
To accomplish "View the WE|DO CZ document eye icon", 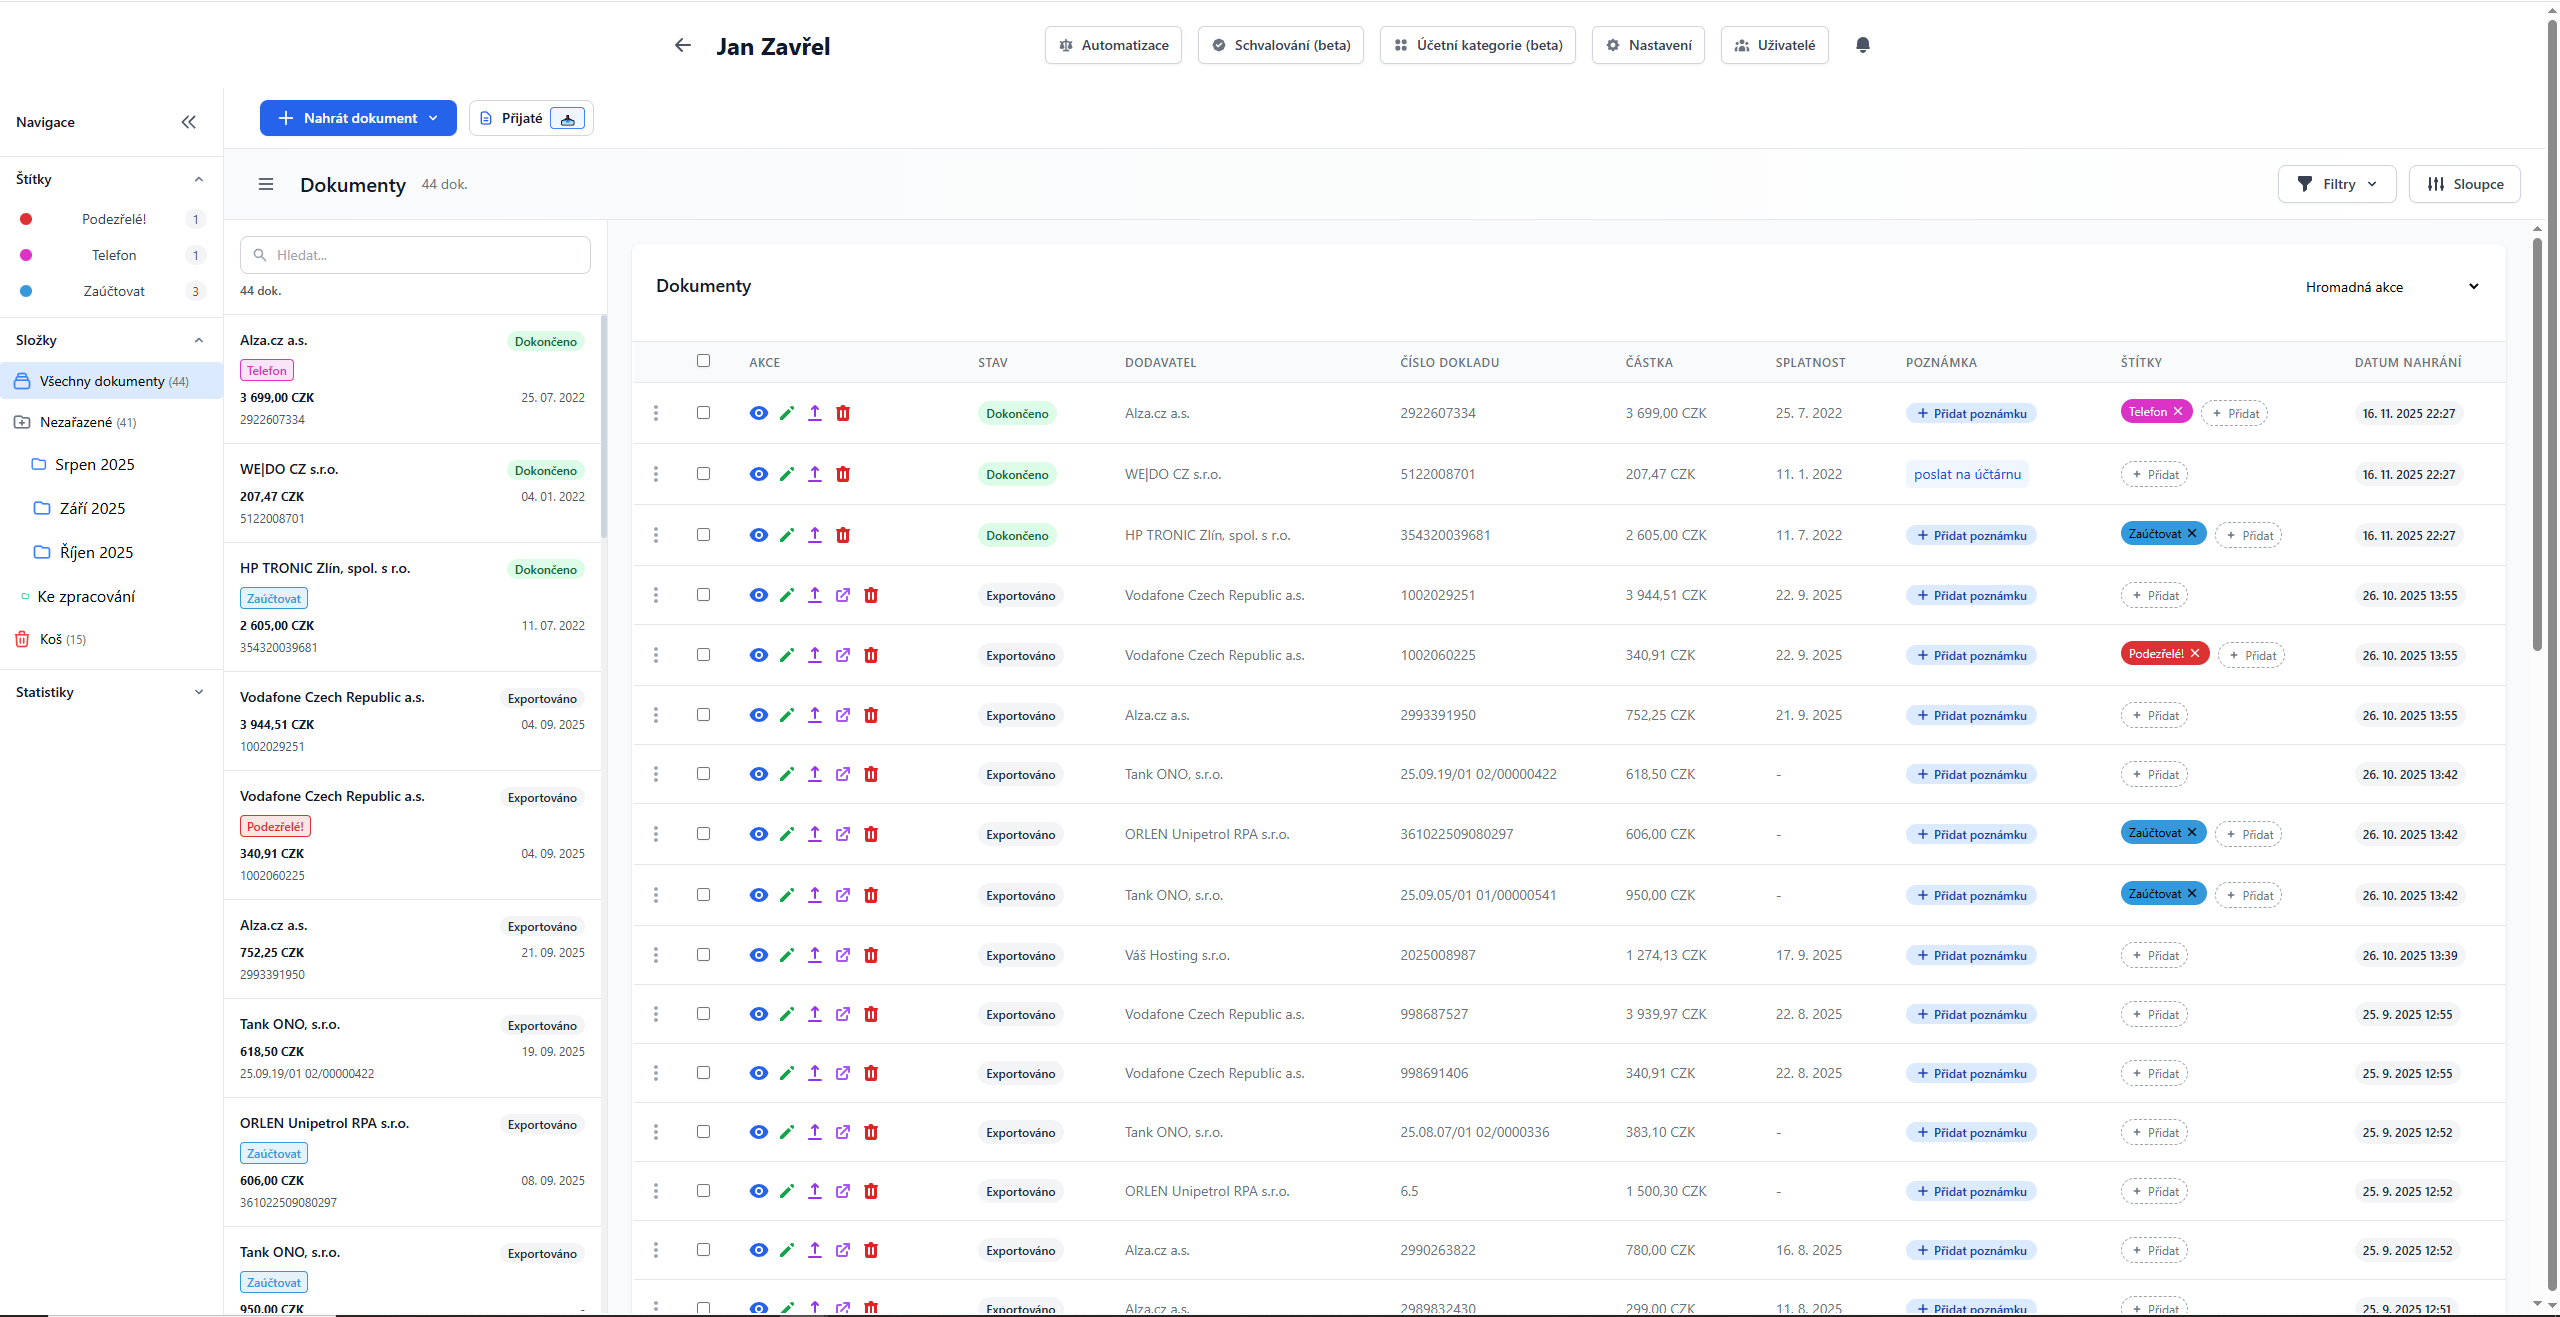I will pyautogui.click(x=758, y=474).
